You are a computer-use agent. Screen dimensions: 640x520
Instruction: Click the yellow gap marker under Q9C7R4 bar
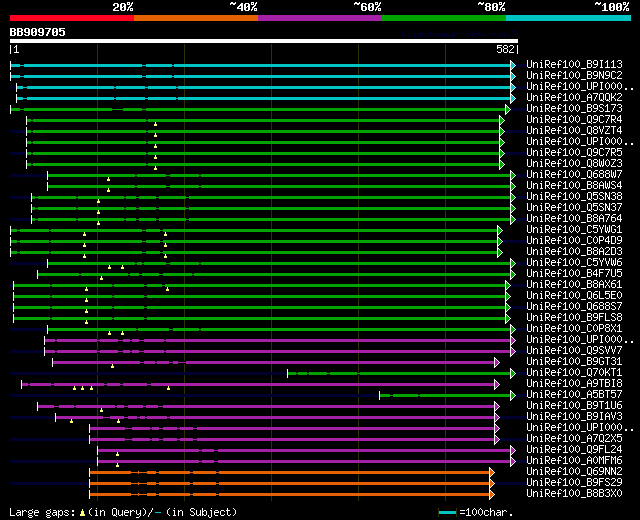coord(156,124)
